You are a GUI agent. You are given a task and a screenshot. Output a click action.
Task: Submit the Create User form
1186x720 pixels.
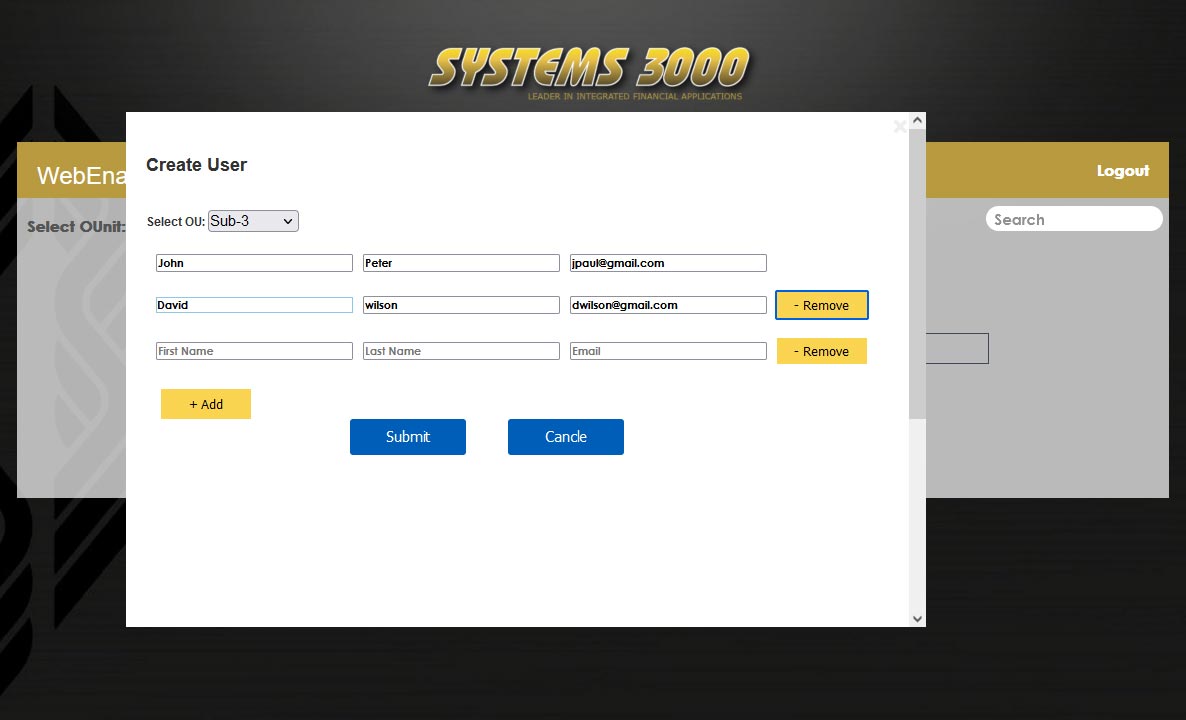407,437
